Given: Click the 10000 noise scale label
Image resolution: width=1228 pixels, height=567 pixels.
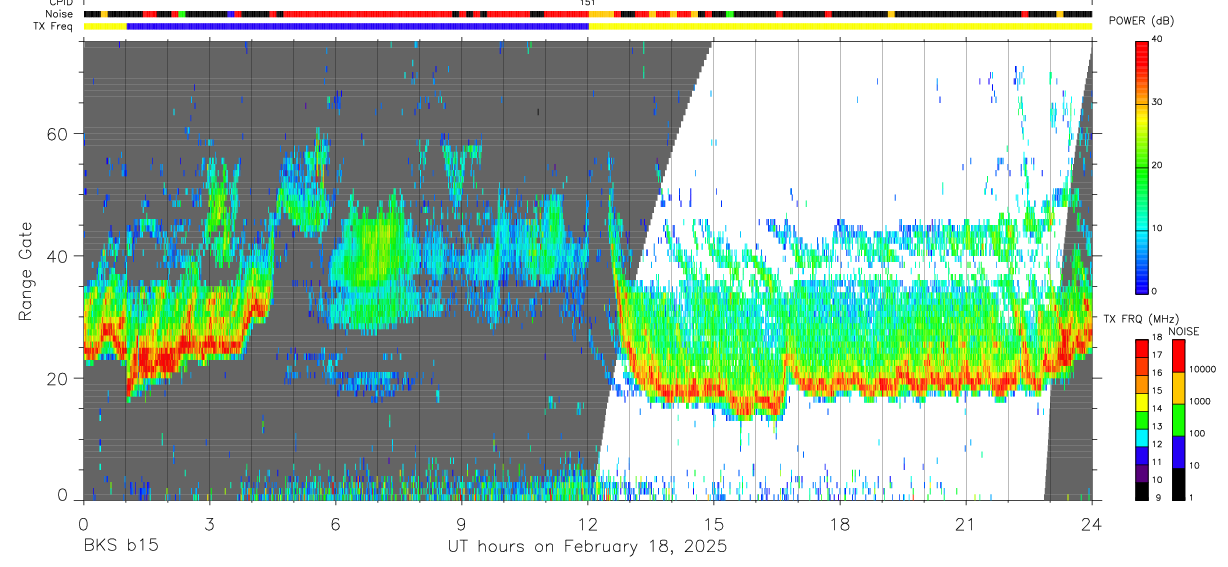Looking at the screenshot, I should pos(1204,369).
